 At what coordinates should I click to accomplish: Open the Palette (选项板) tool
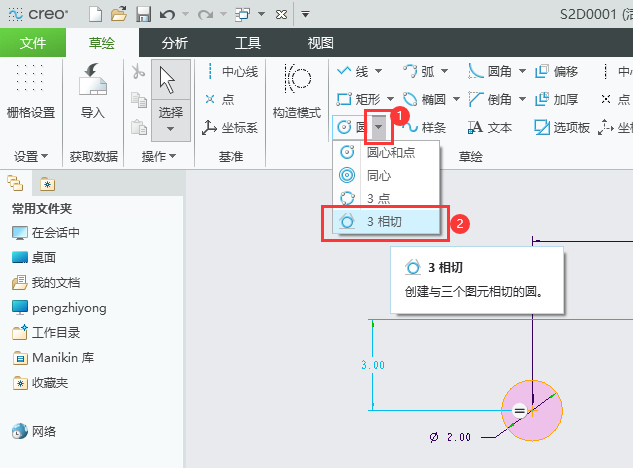[x=562, y=128]
